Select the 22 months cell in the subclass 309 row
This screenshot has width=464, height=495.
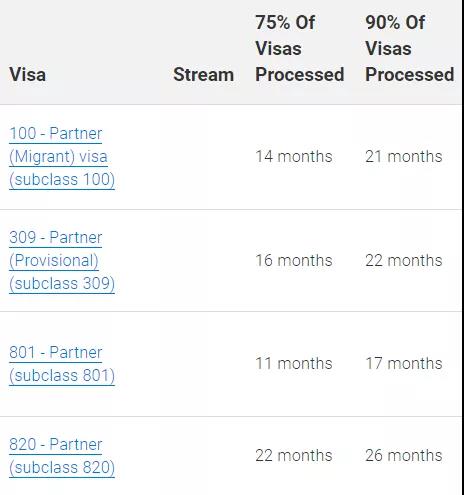404,260
